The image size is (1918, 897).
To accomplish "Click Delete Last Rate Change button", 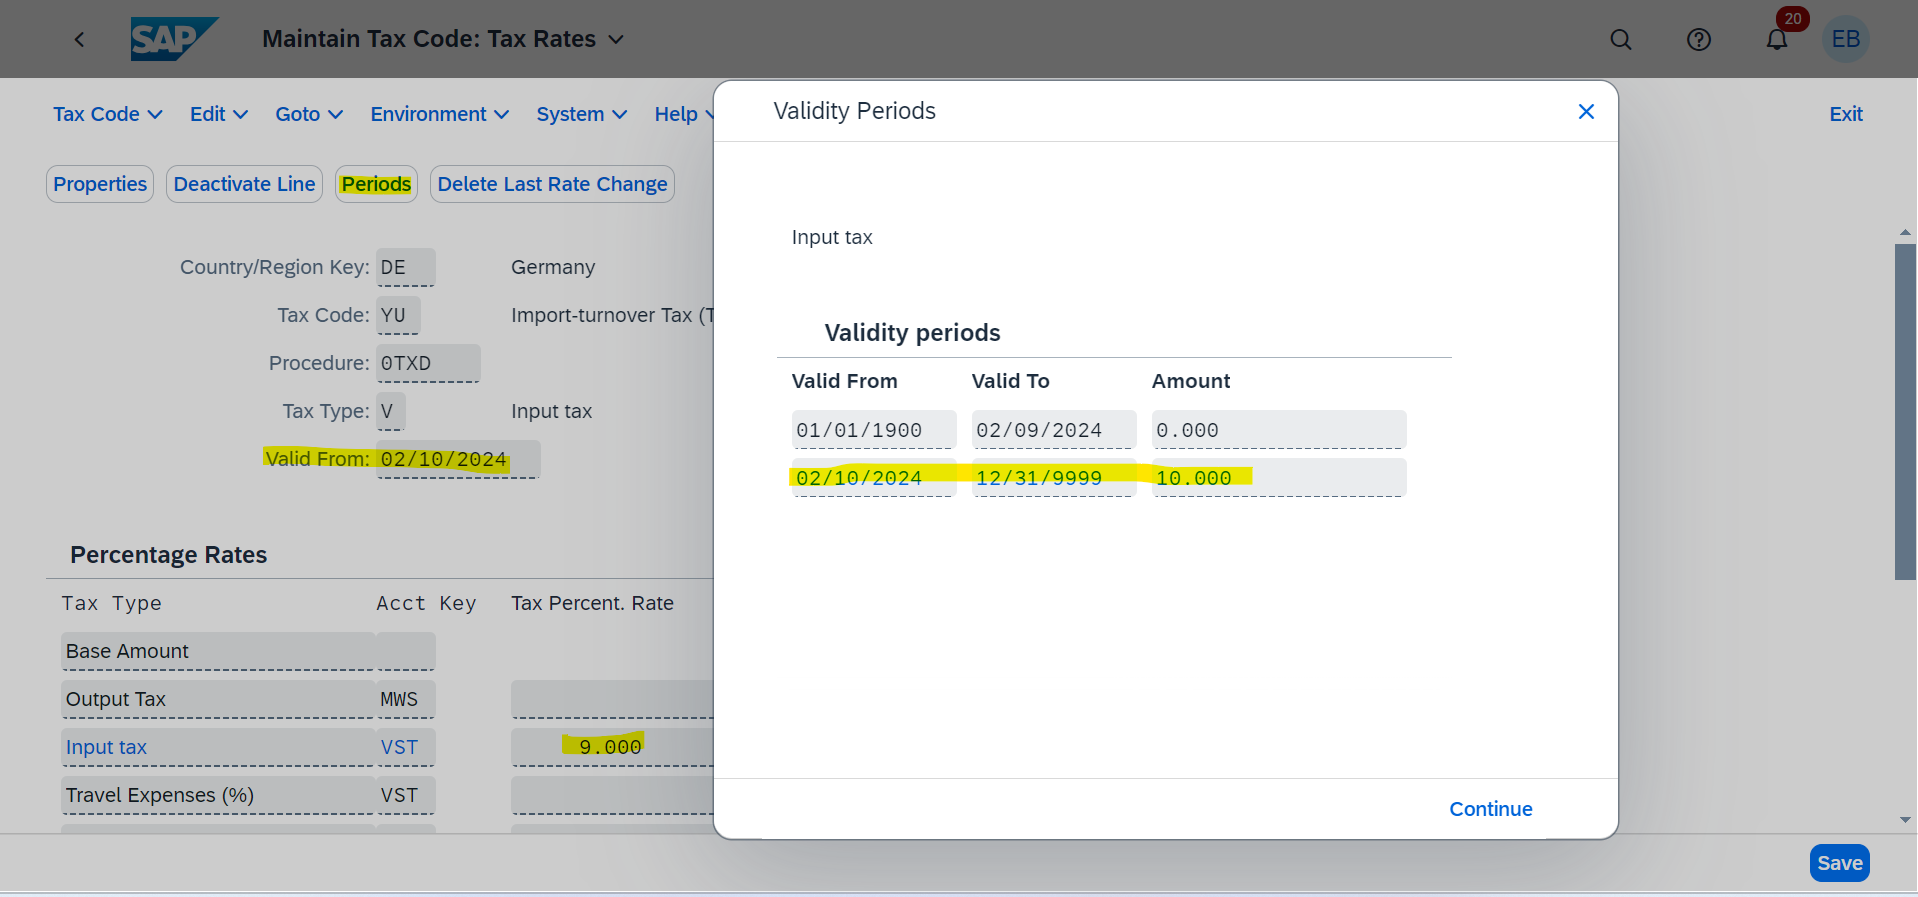I will click(552, 184).
